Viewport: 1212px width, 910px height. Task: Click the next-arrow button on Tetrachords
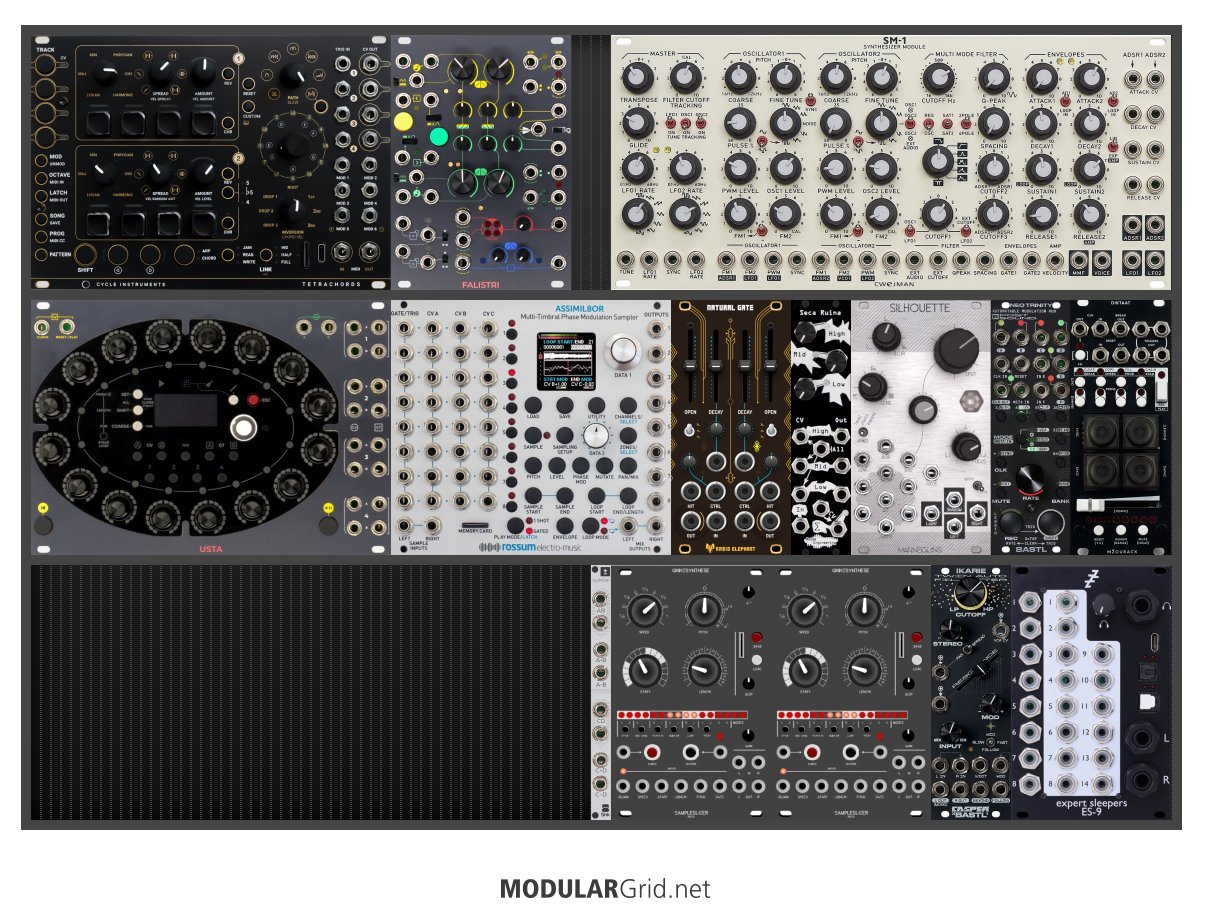pyautogui.click(x=150, y=254)
